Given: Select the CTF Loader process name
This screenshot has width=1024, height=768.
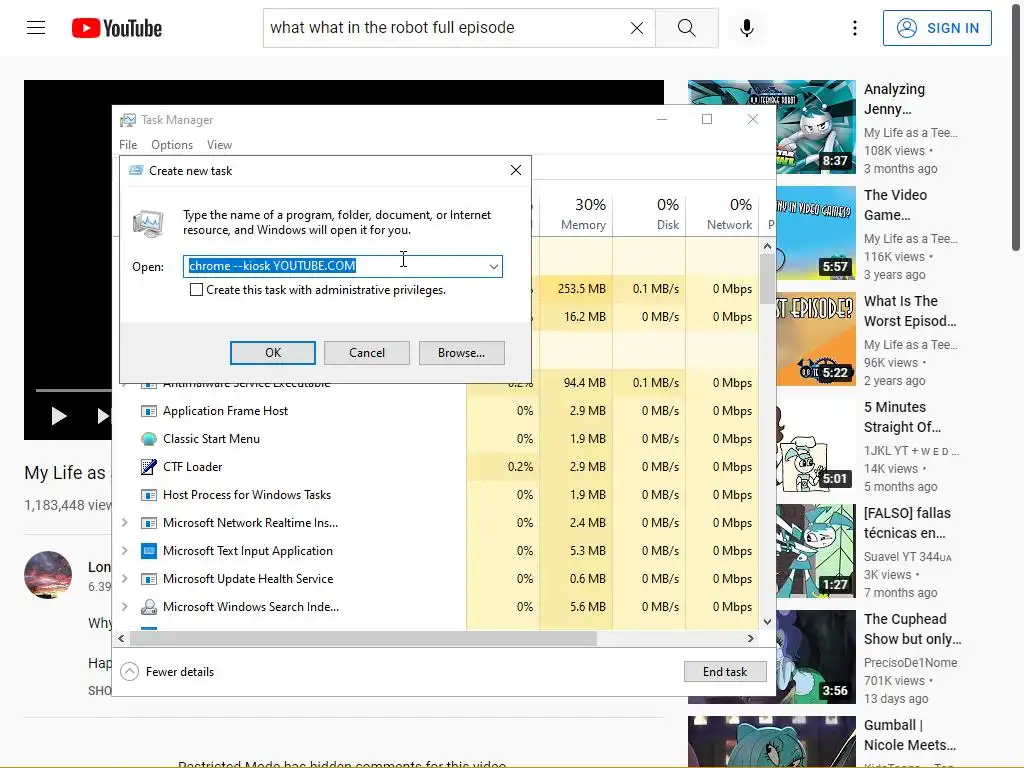Looking at the screenshot, I should tap(193, 467).
